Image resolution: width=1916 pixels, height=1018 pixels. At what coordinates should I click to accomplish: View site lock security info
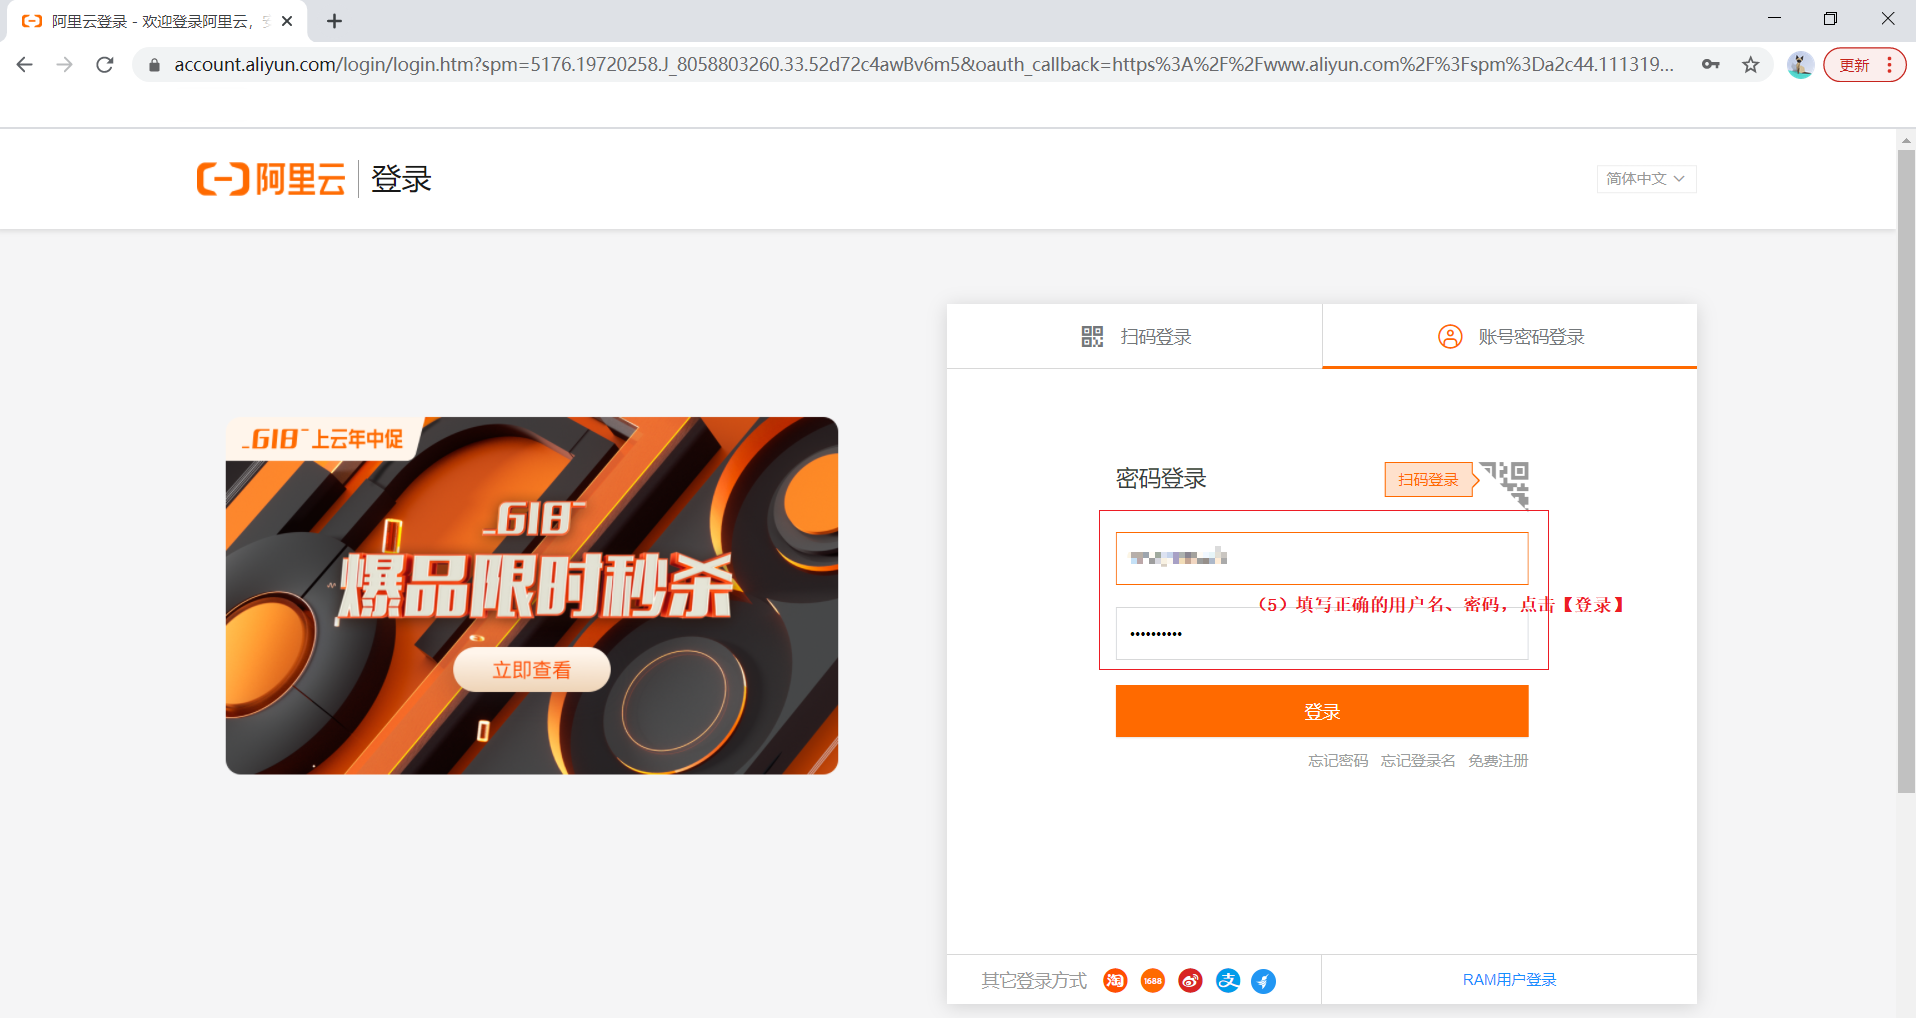[x=154, y=65]
